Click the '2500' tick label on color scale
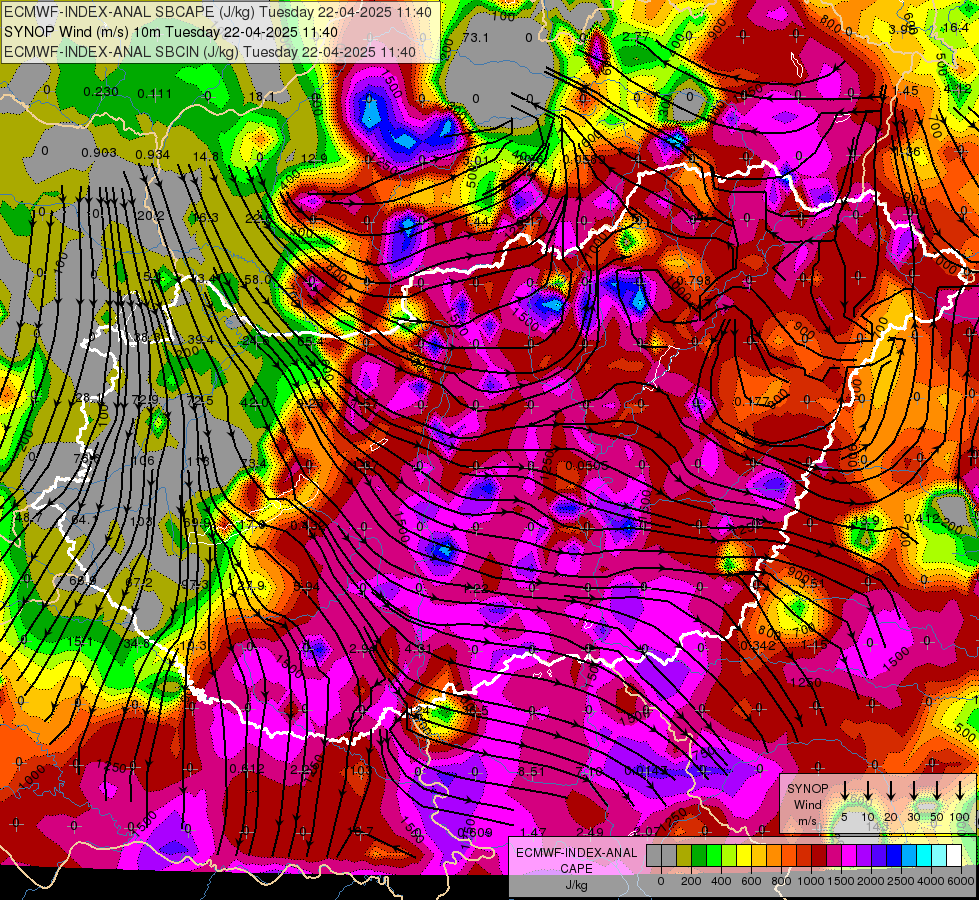 click(x=901, y=881)
